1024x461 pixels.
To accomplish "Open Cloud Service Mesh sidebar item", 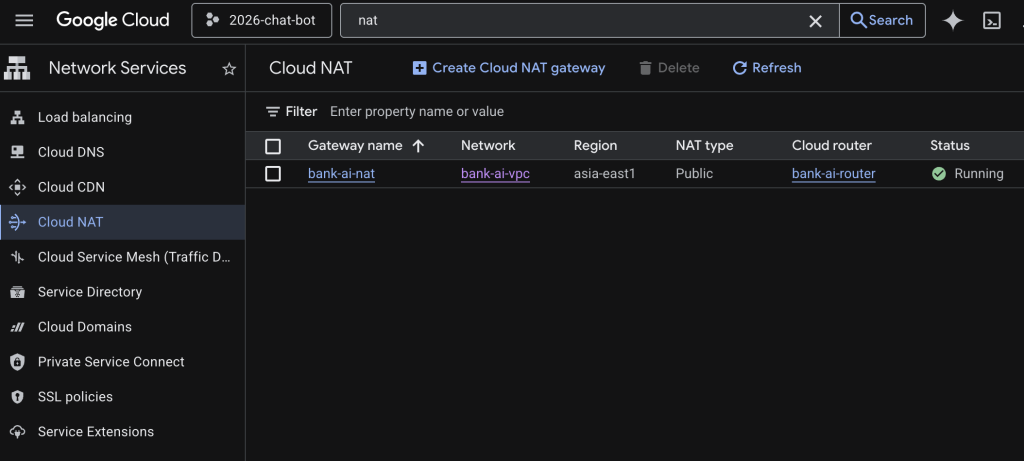I will (x=123, y=257).
